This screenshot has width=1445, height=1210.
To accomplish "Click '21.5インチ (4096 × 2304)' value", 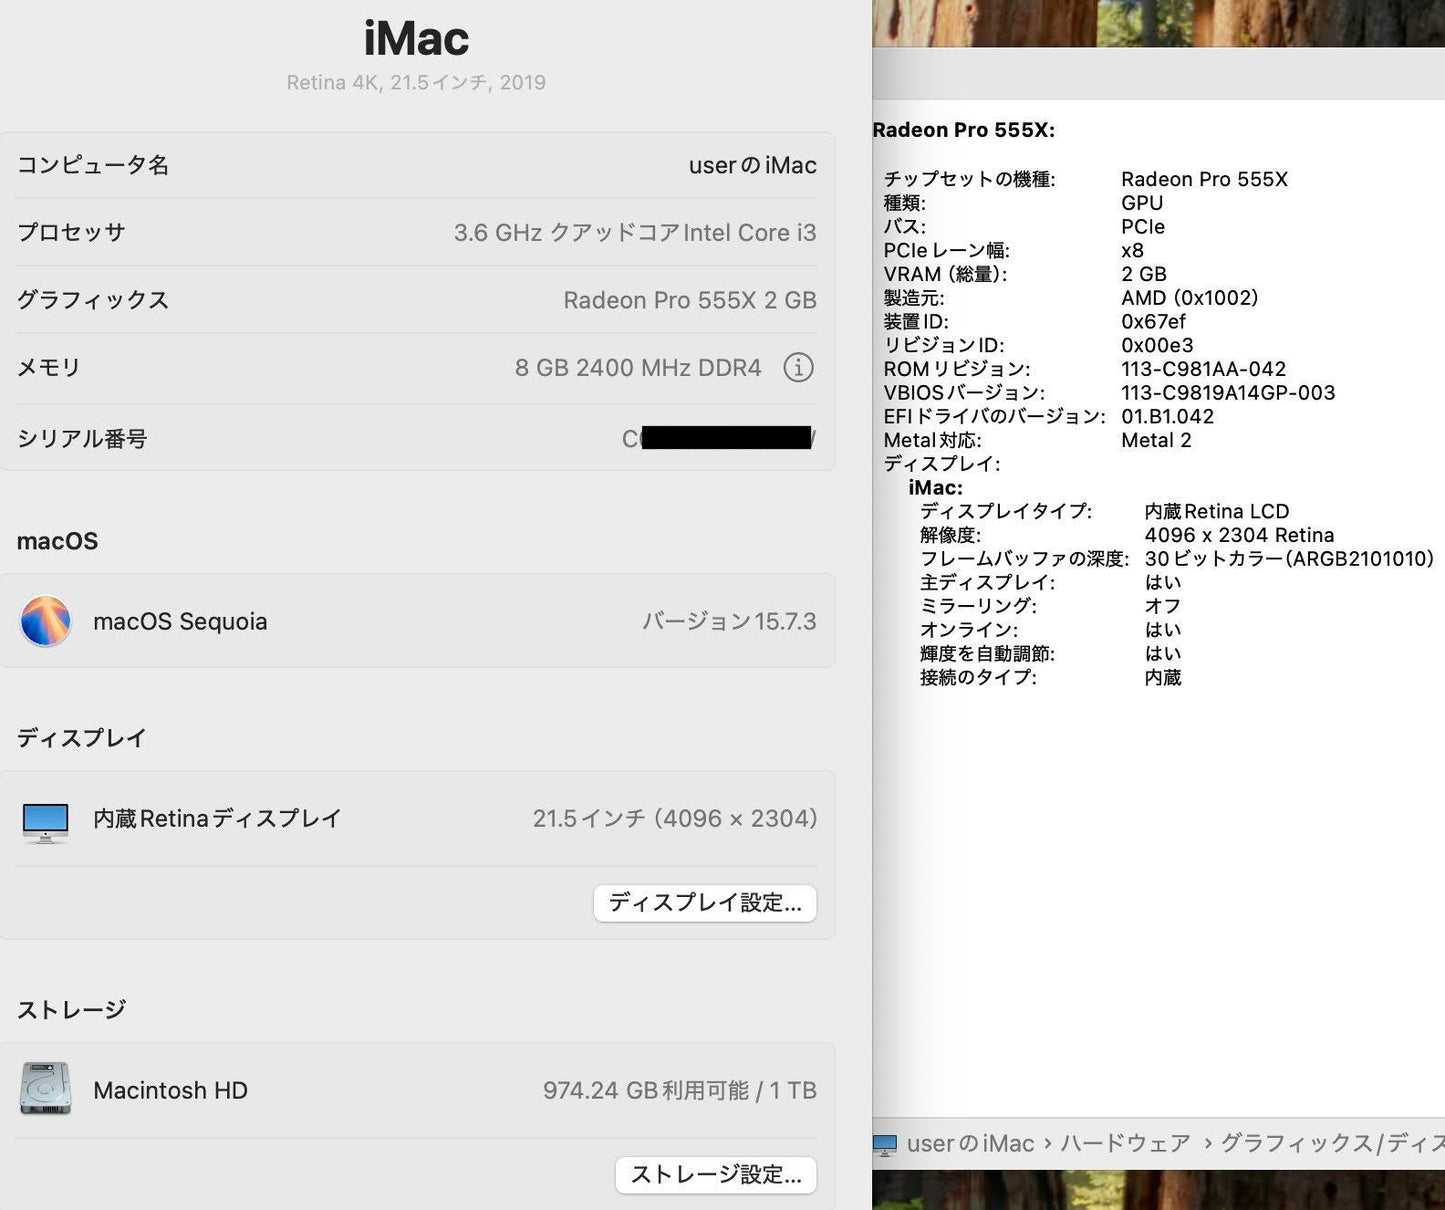I will pos(675,819).
